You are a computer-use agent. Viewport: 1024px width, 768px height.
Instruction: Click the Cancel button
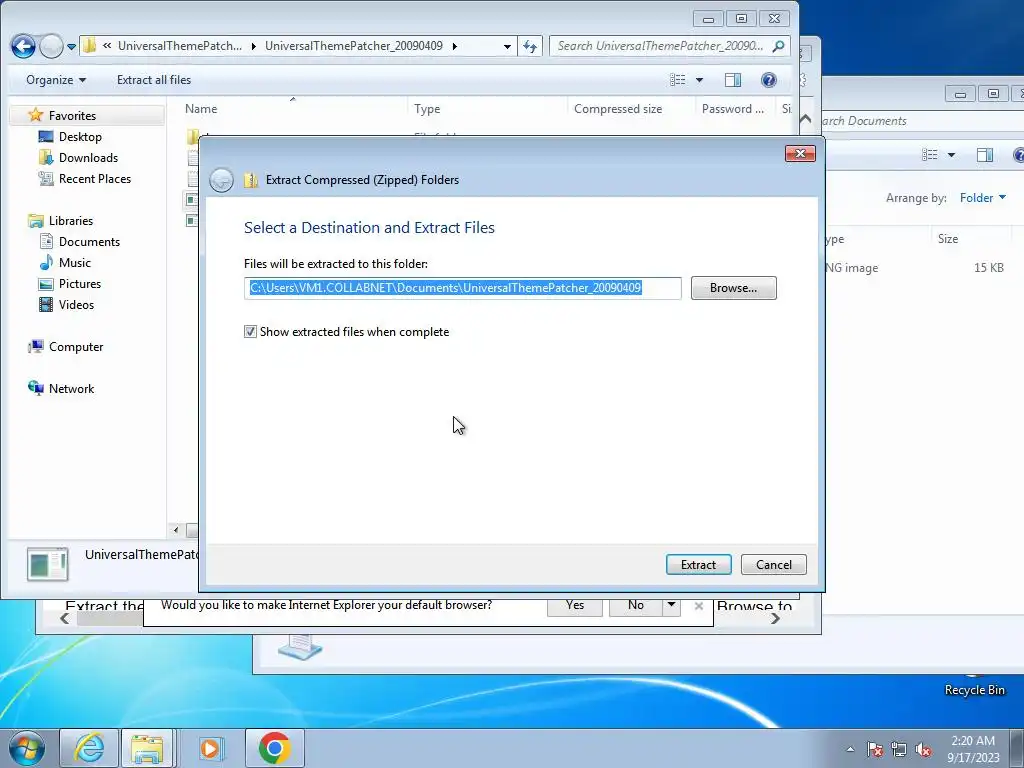tap(774, 564)
